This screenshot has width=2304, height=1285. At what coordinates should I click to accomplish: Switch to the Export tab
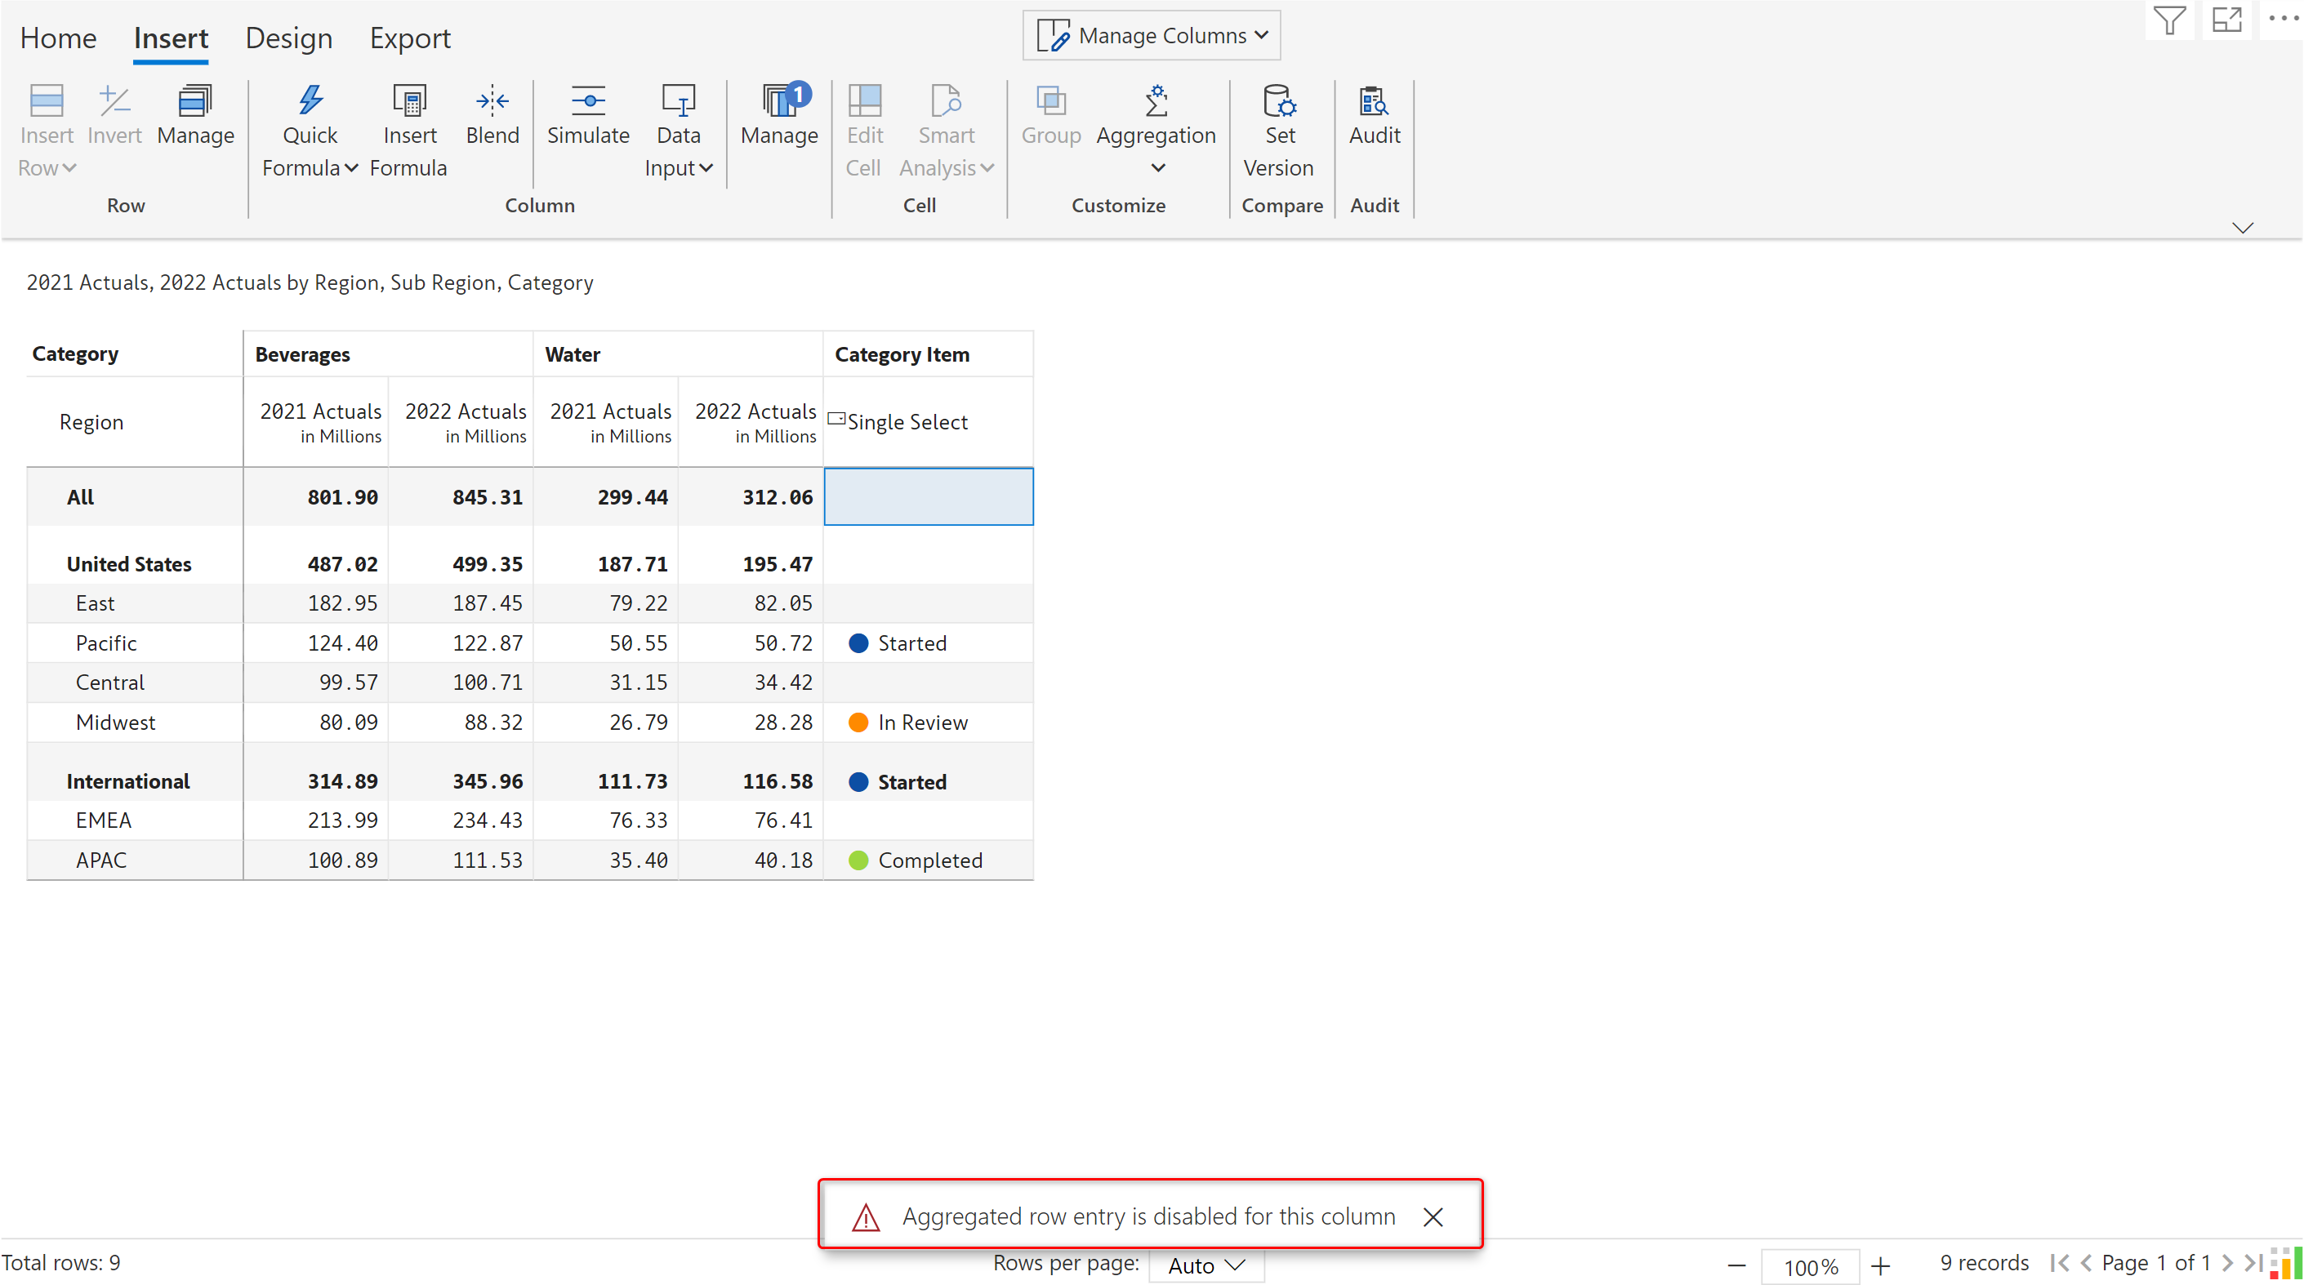[410, 38]
